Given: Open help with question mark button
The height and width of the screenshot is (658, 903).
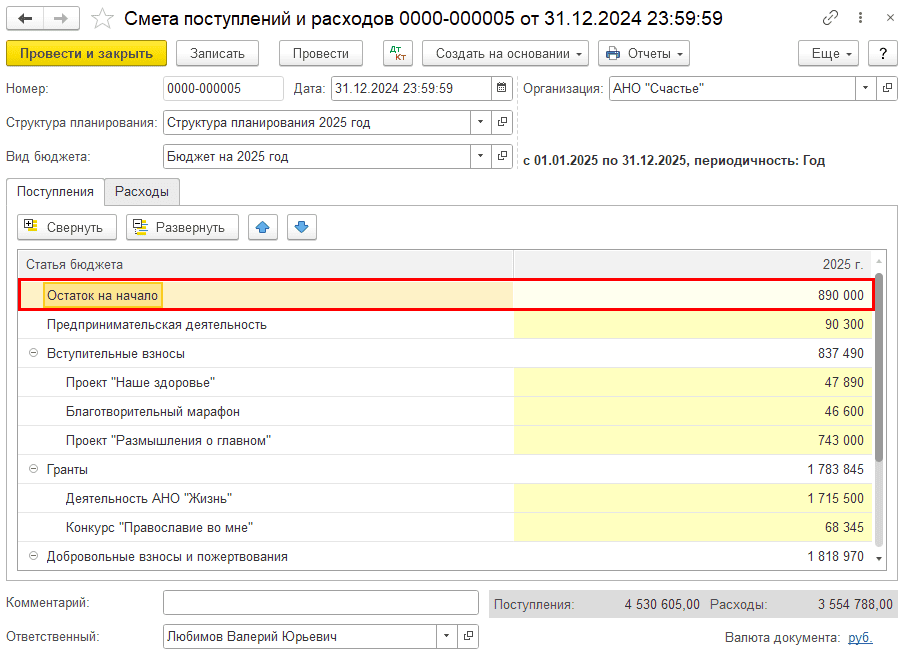Looking at the screenshot, I should (x=882, y=54).
